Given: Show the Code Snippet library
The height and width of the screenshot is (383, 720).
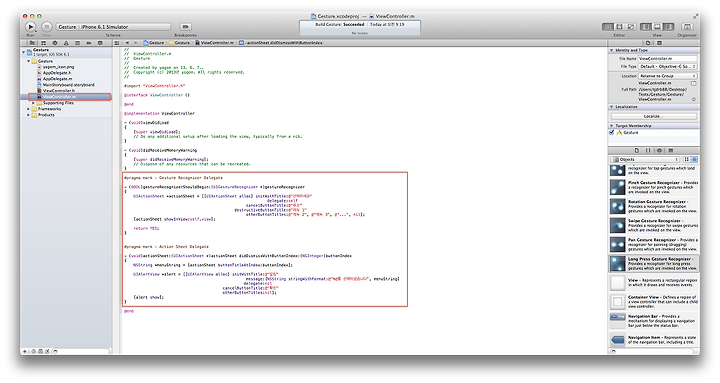Looking at the screenshot, I should [648, 150].
